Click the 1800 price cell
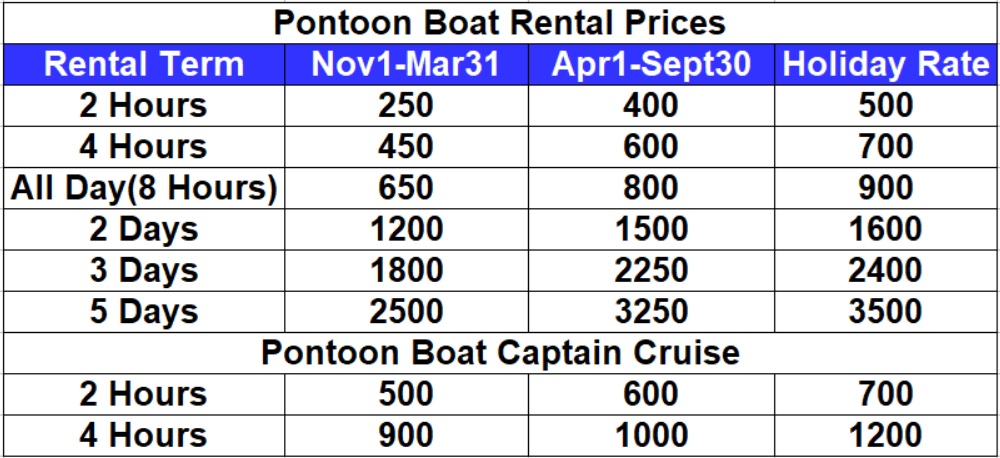This screenshot has width=1000, height=458. point(406,270)
